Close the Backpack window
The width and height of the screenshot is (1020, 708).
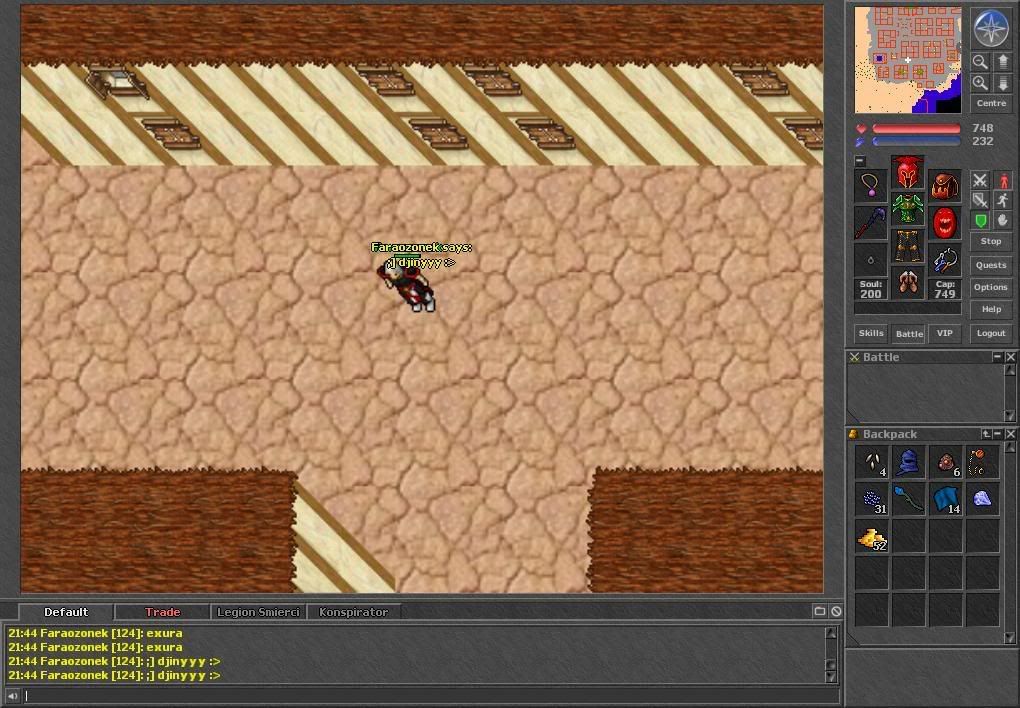(1010, 433)
